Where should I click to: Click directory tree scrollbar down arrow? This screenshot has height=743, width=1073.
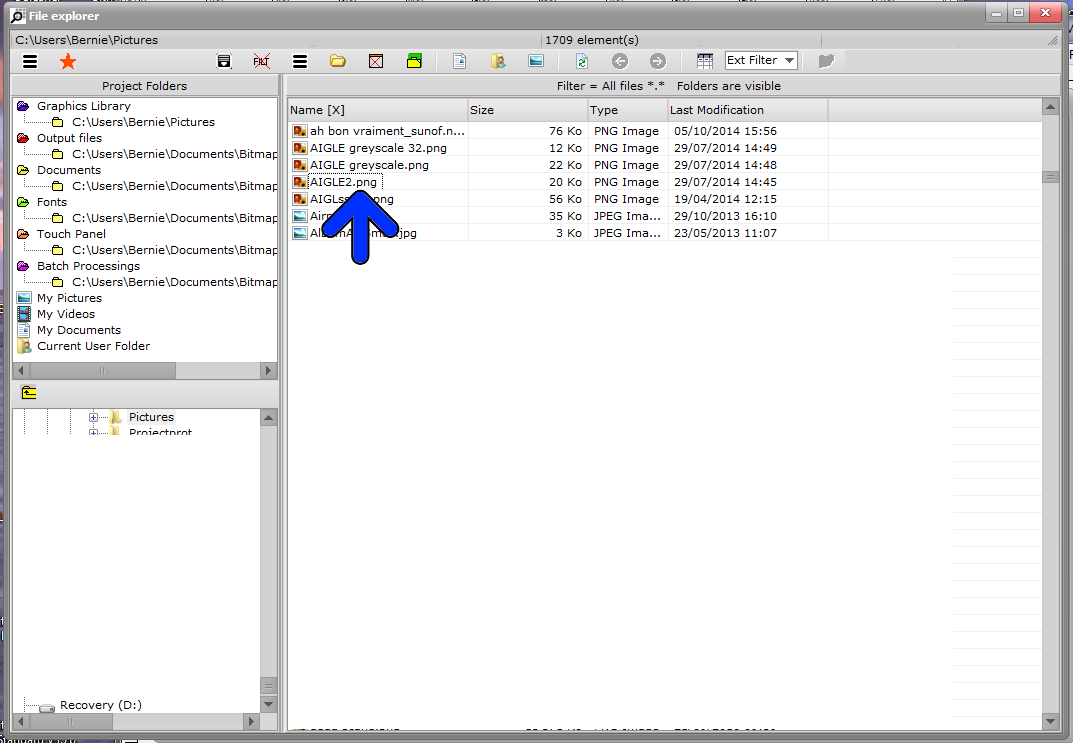click(x=268, y=704)
